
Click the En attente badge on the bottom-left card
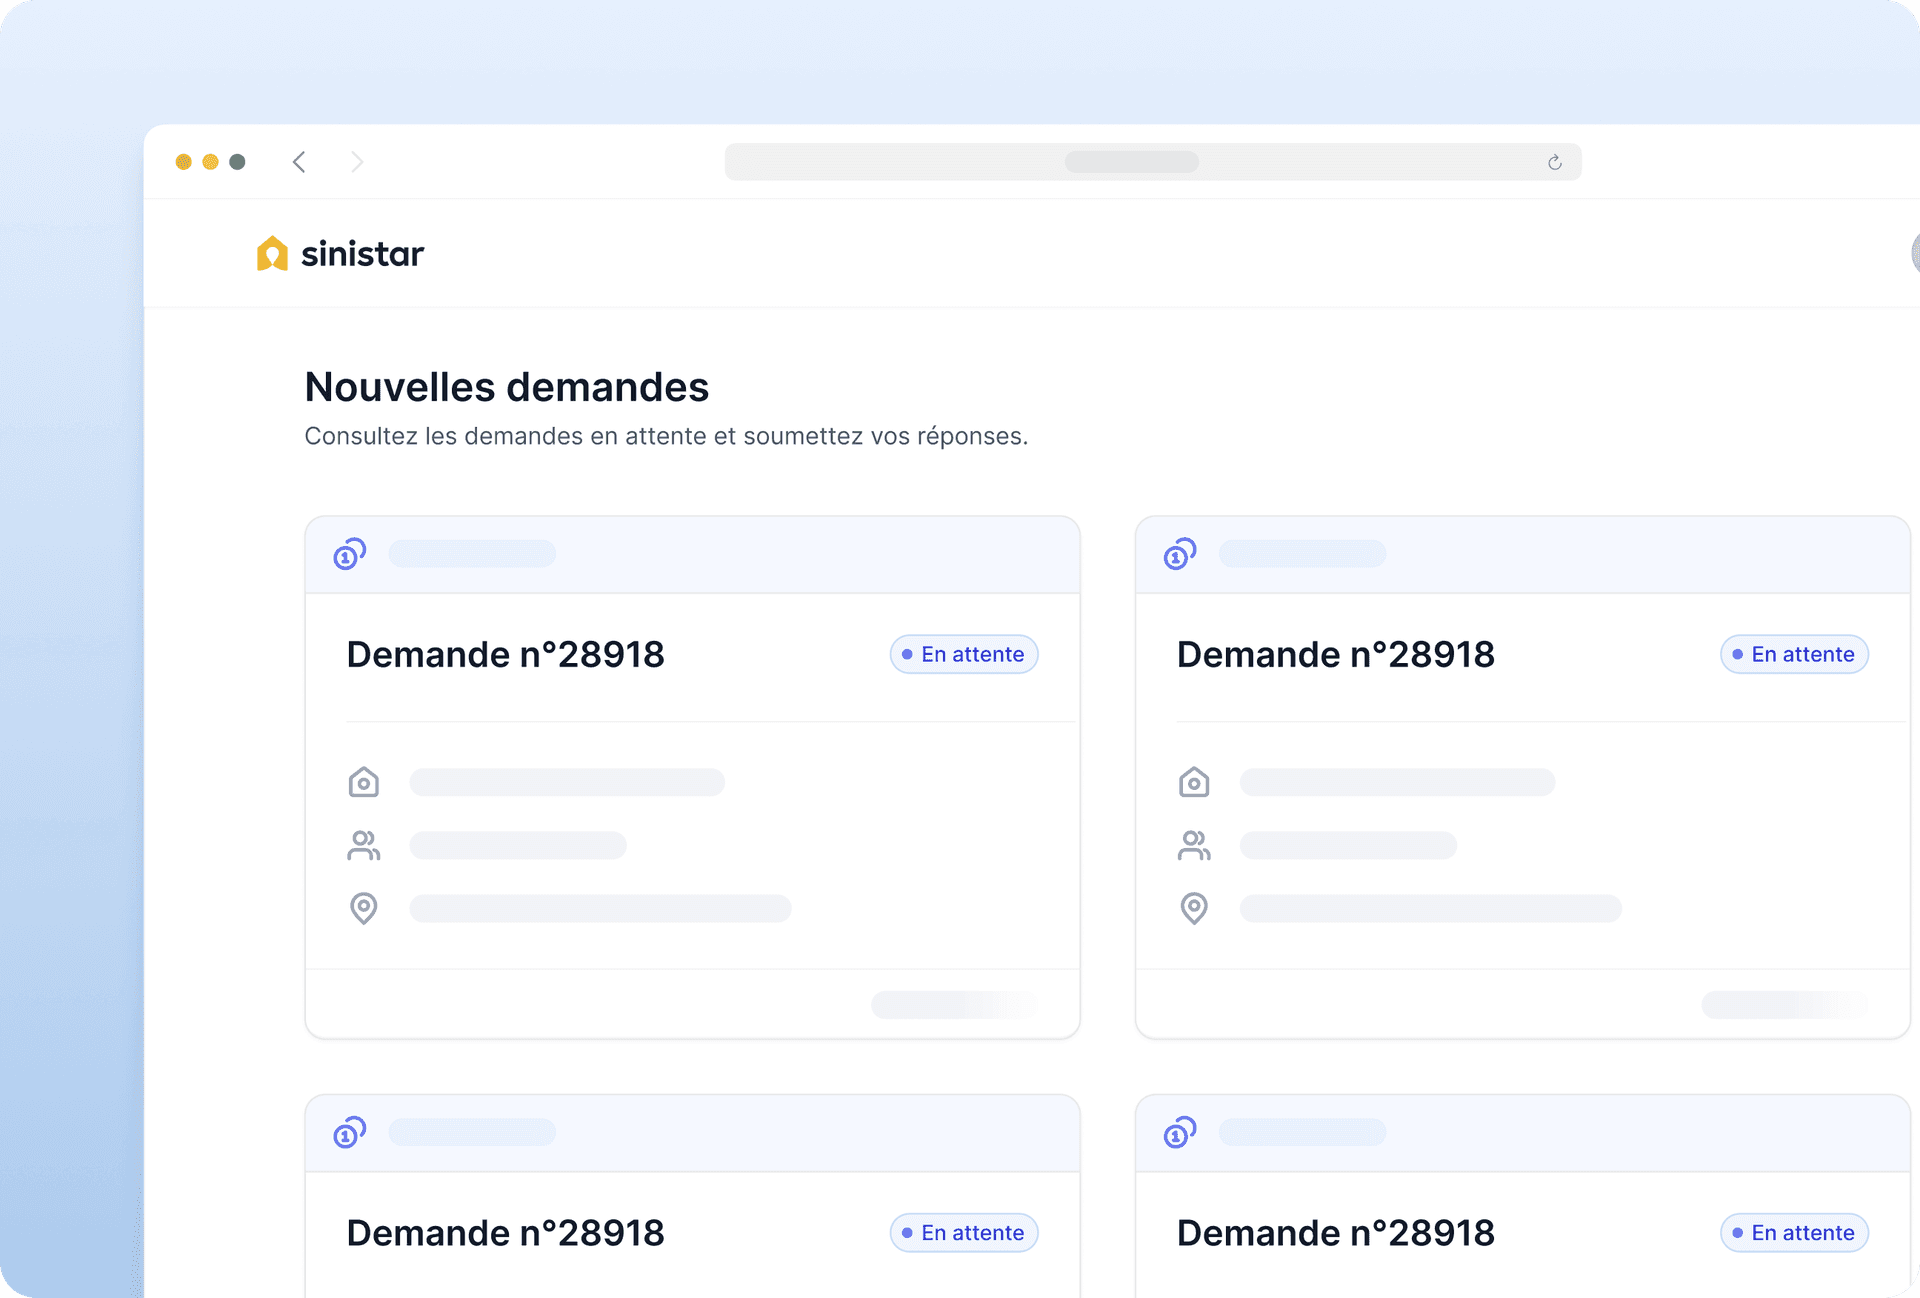tap(963, 1232)
